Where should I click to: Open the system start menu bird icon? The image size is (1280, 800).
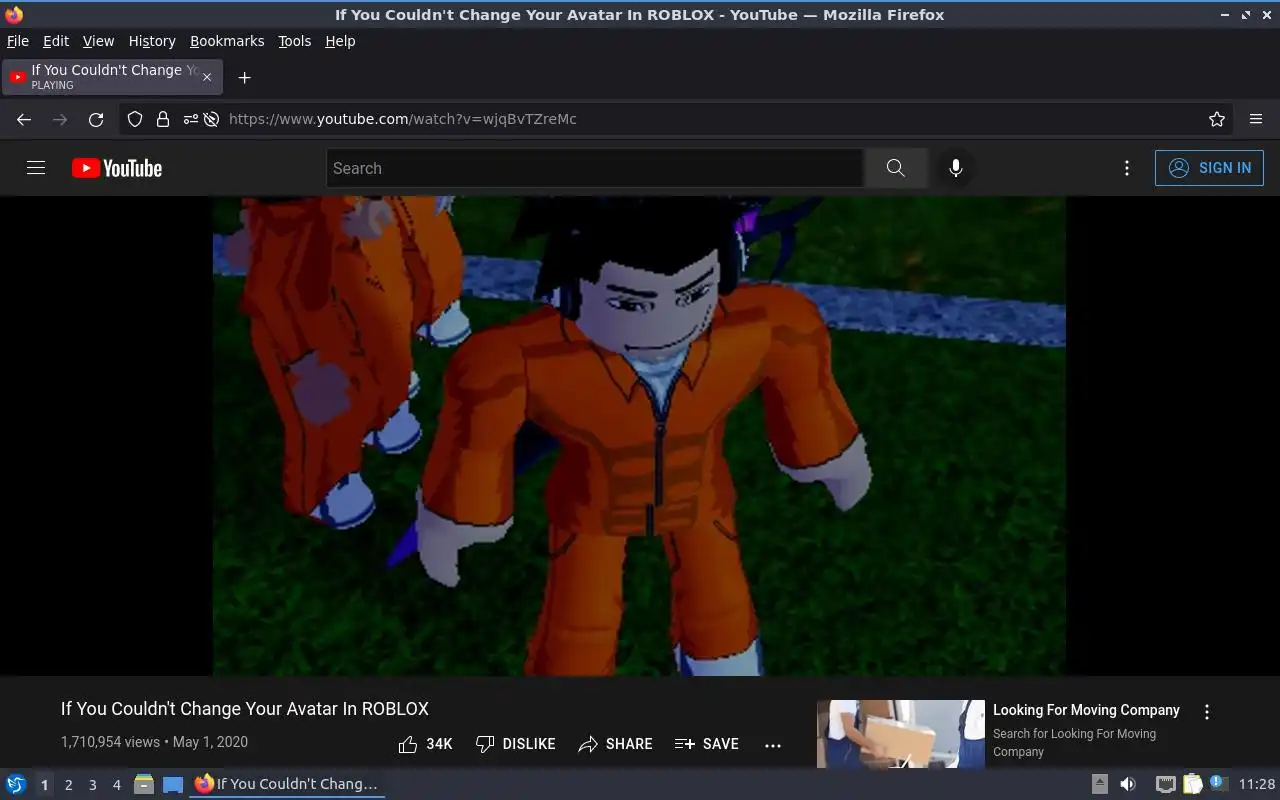click(16, 784)
